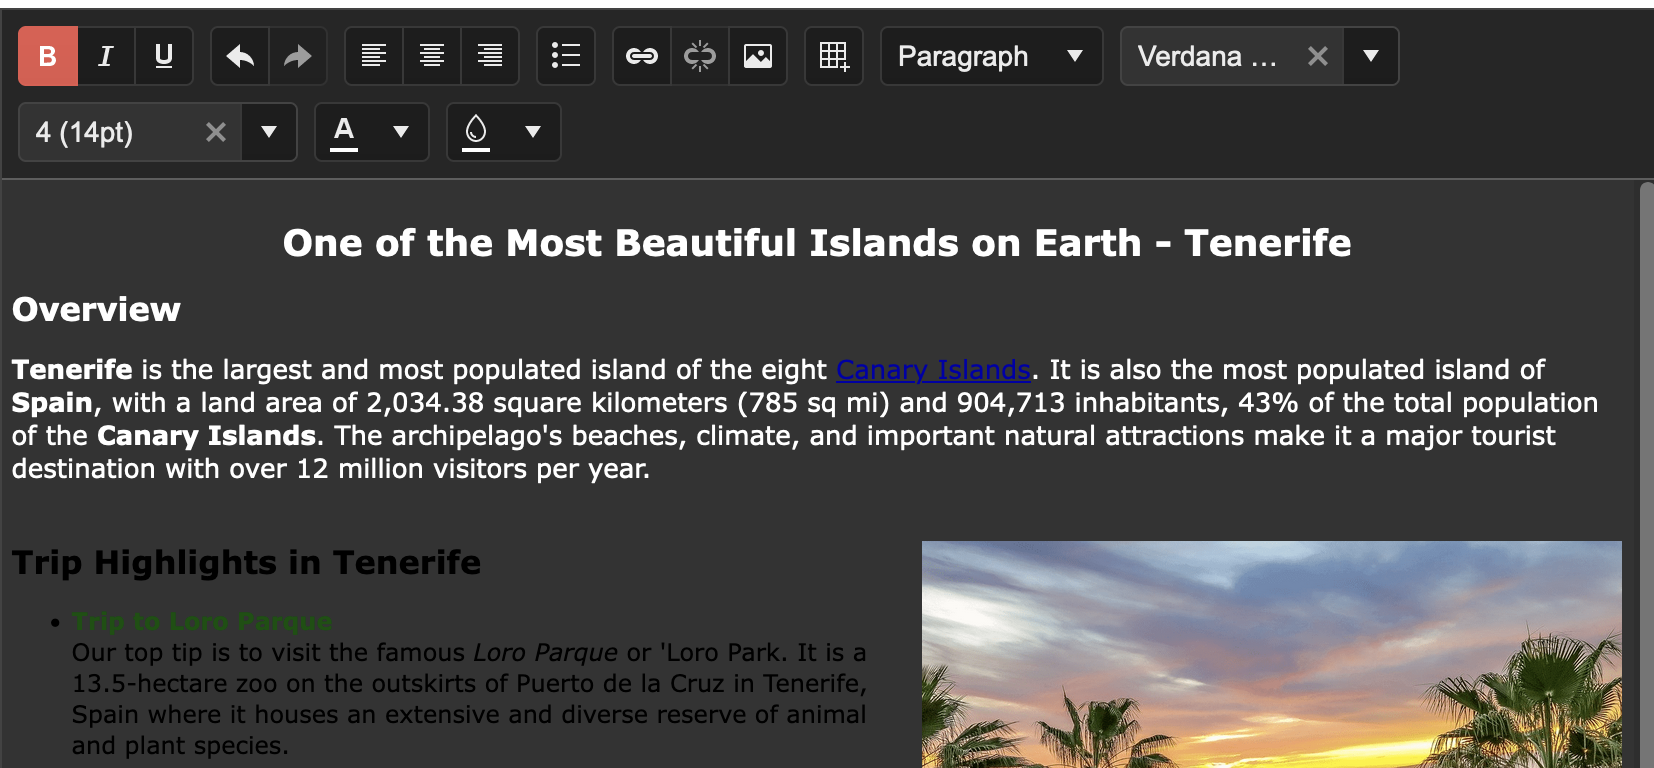
Task: Toggle Bold formatting off
Action: coord(47,56)
